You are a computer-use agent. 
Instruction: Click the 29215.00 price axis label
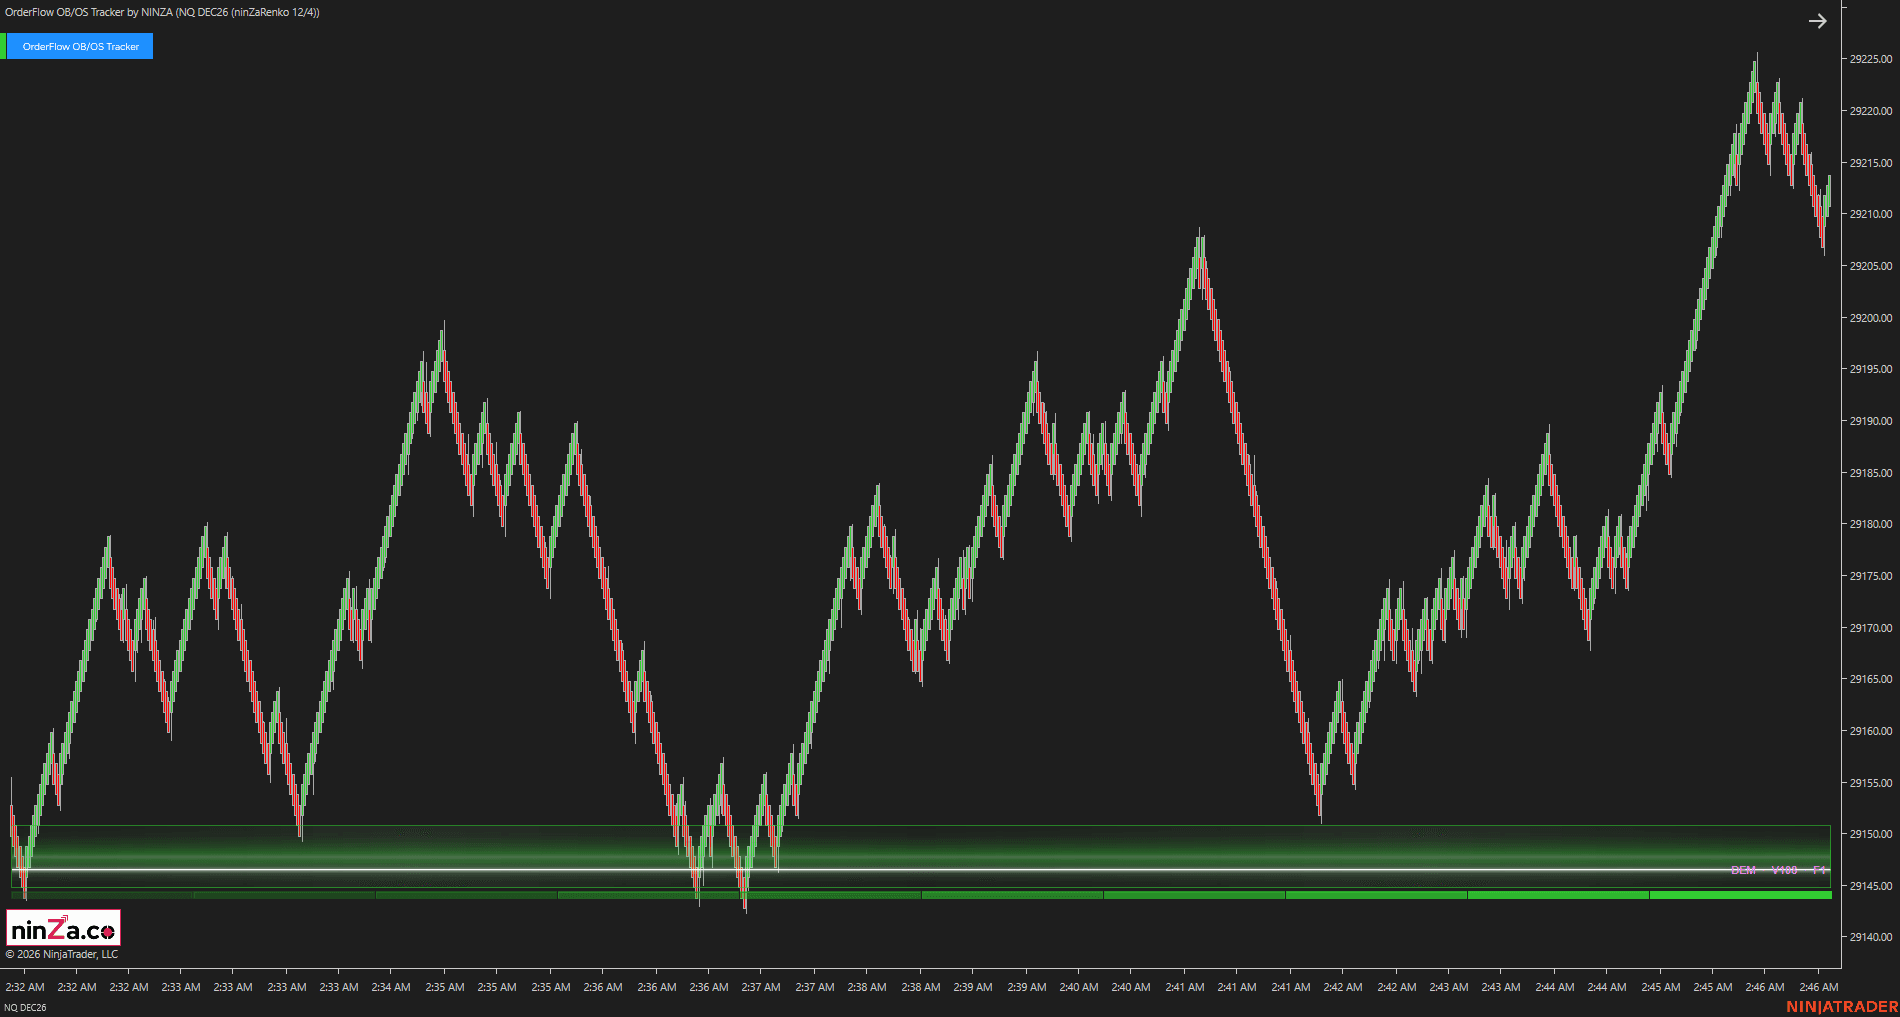click(1870, 163)
